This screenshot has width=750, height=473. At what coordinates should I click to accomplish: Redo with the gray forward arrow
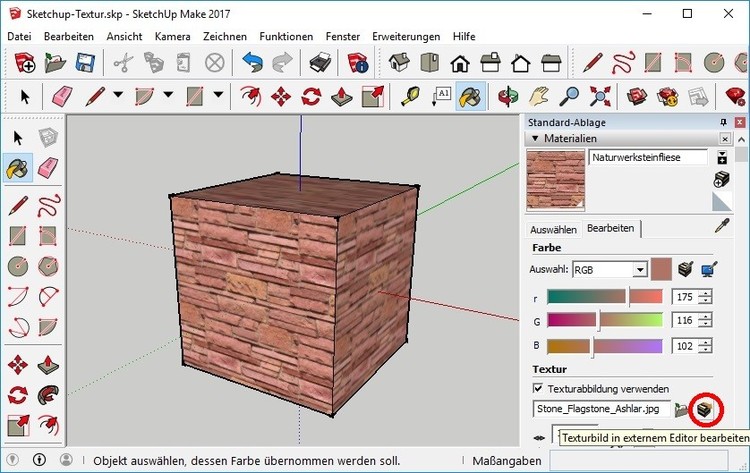(282, 63)
